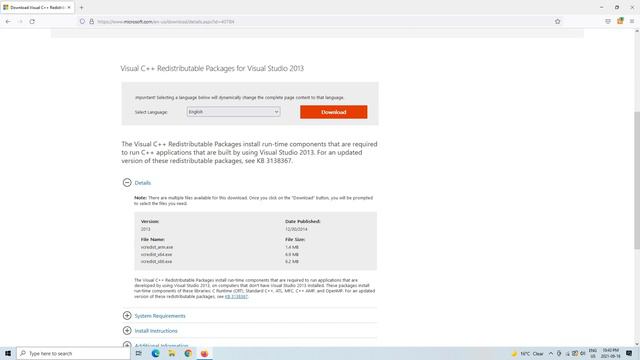Expand System Requirements section

tap(127, 316)
